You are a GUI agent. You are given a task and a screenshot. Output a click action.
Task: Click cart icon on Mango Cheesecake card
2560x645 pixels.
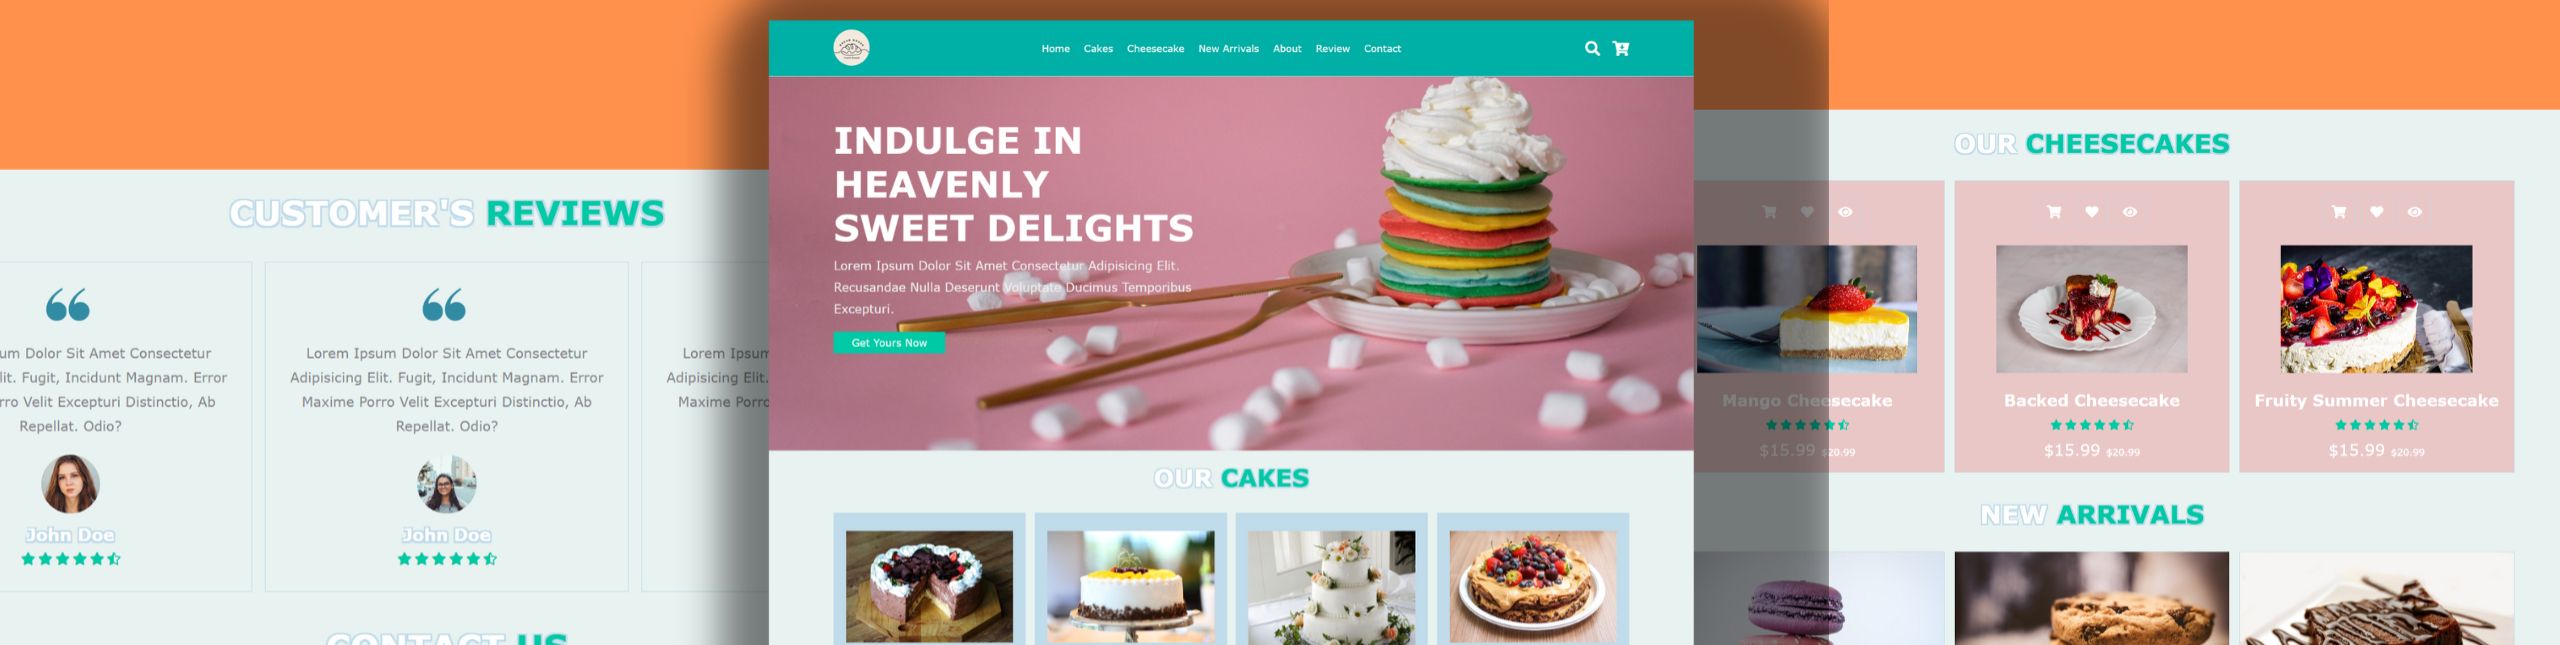(1769, 212)
